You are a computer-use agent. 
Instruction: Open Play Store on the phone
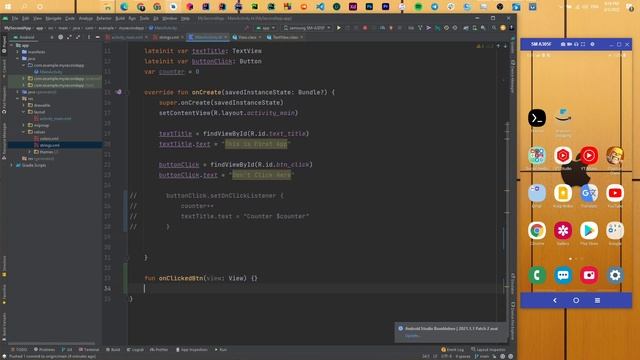(x=589, y=231)
